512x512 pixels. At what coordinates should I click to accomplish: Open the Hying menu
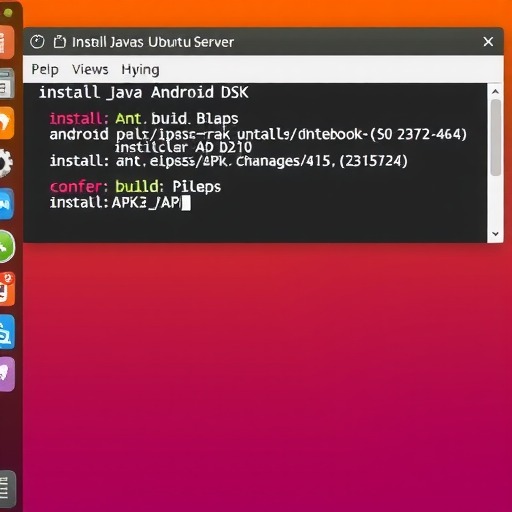pos(140,70)
